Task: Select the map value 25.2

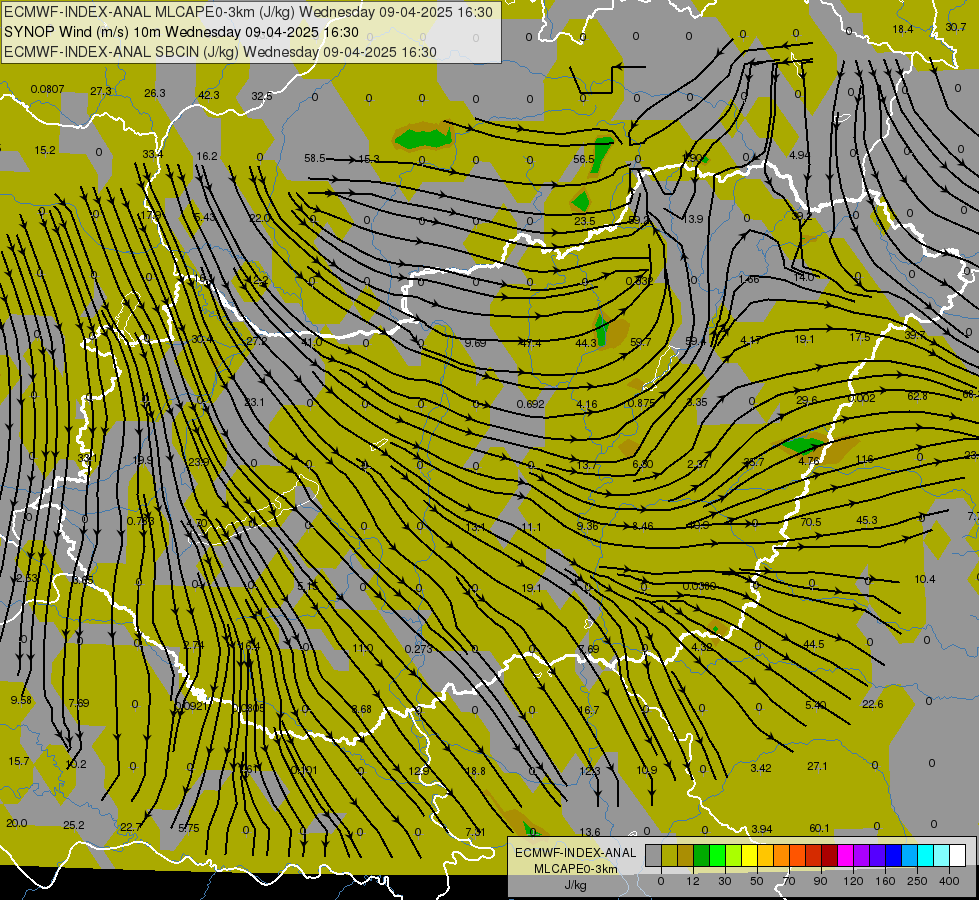Action: [74, 825]
